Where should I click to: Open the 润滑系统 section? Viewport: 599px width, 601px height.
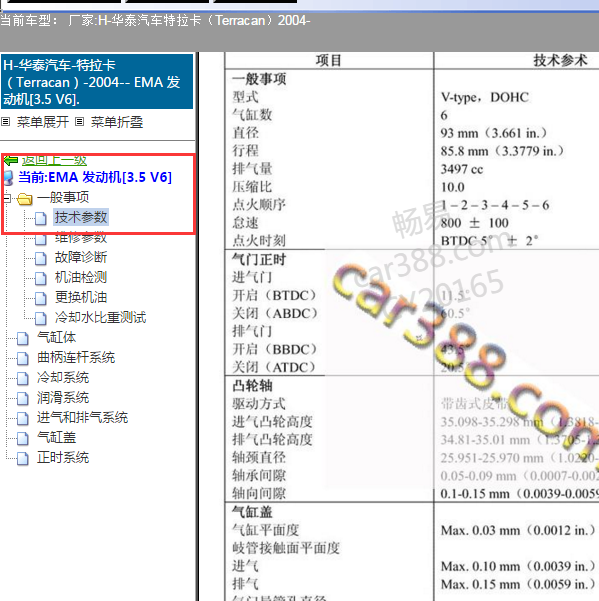[x=63, y=397]
